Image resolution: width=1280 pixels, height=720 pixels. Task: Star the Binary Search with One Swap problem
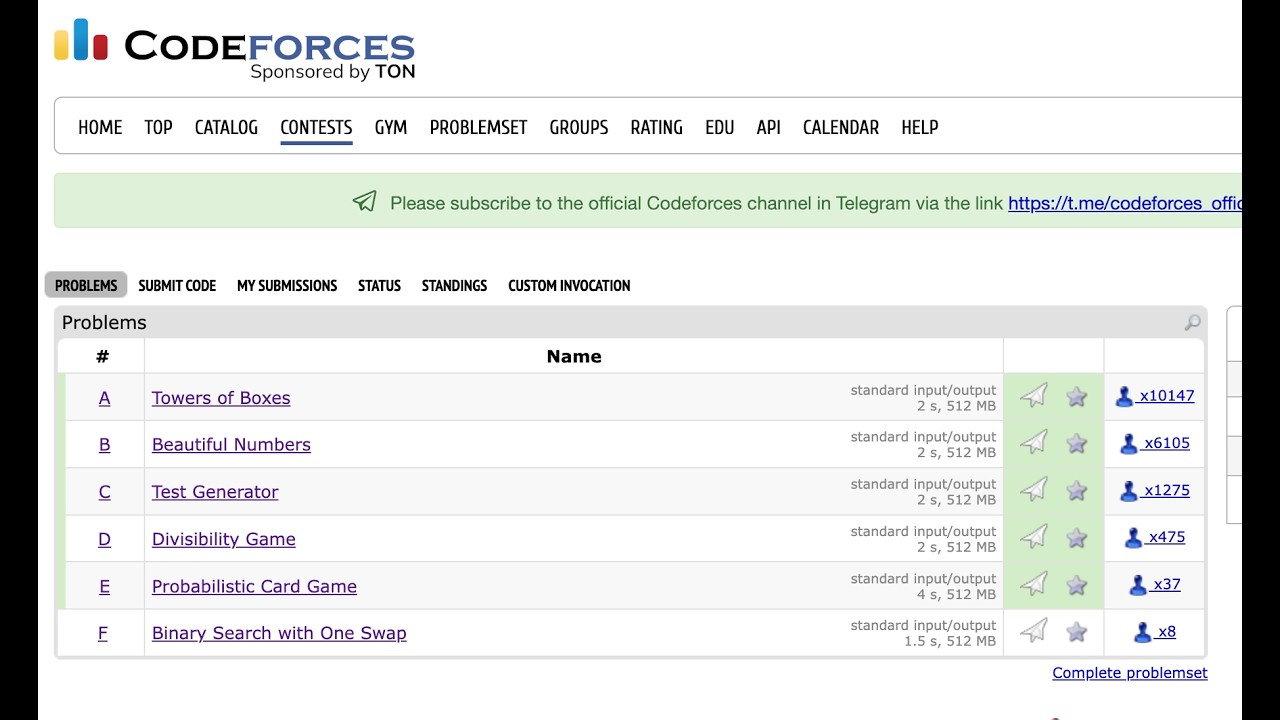coord(1076,632)
